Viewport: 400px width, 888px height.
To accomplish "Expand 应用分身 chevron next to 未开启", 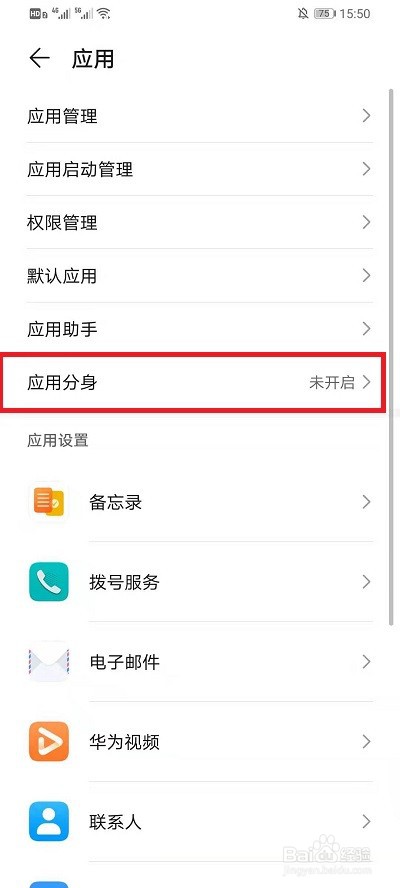I will click(367, 382).
